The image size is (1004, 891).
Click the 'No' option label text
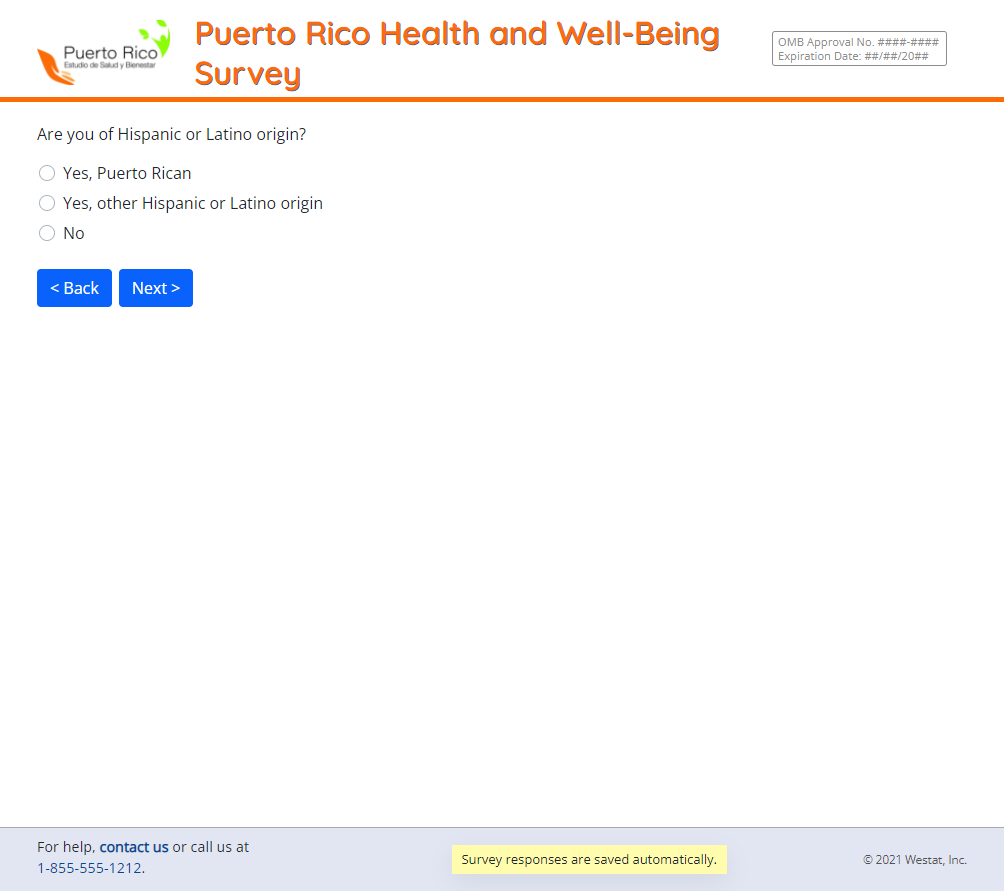click(x=74, y=233)
